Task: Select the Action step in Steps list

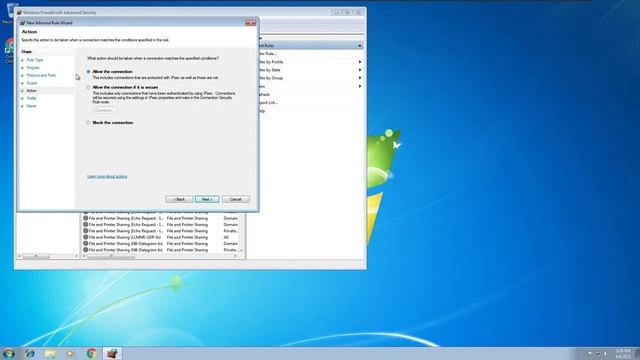Action: [31, 91]
